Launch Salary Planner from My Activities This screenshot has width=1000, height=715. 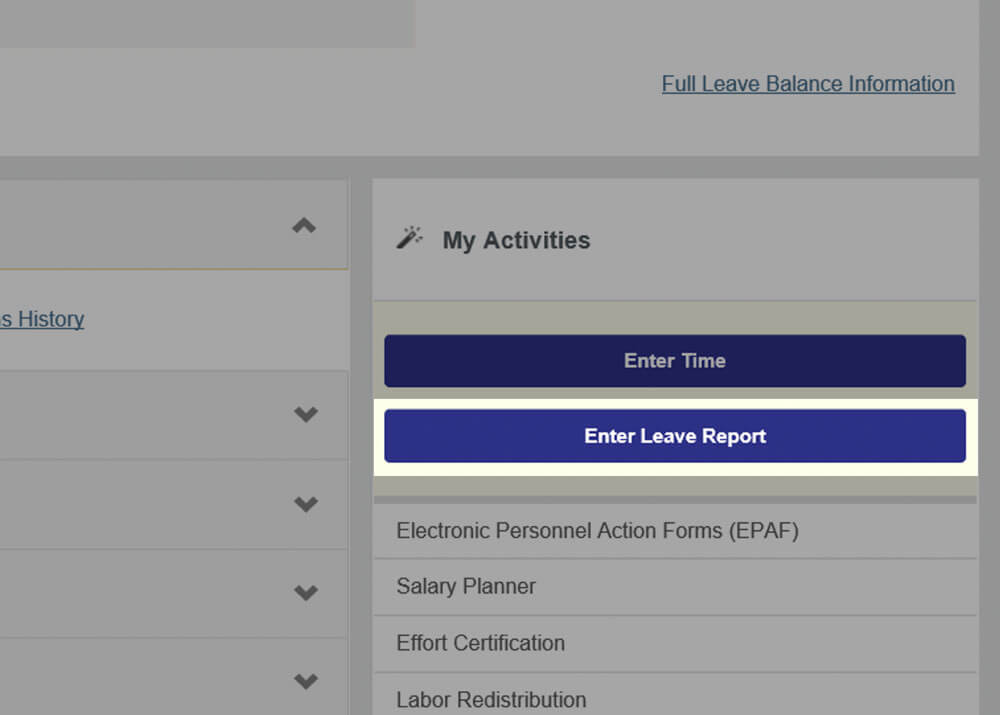(465, 587)
